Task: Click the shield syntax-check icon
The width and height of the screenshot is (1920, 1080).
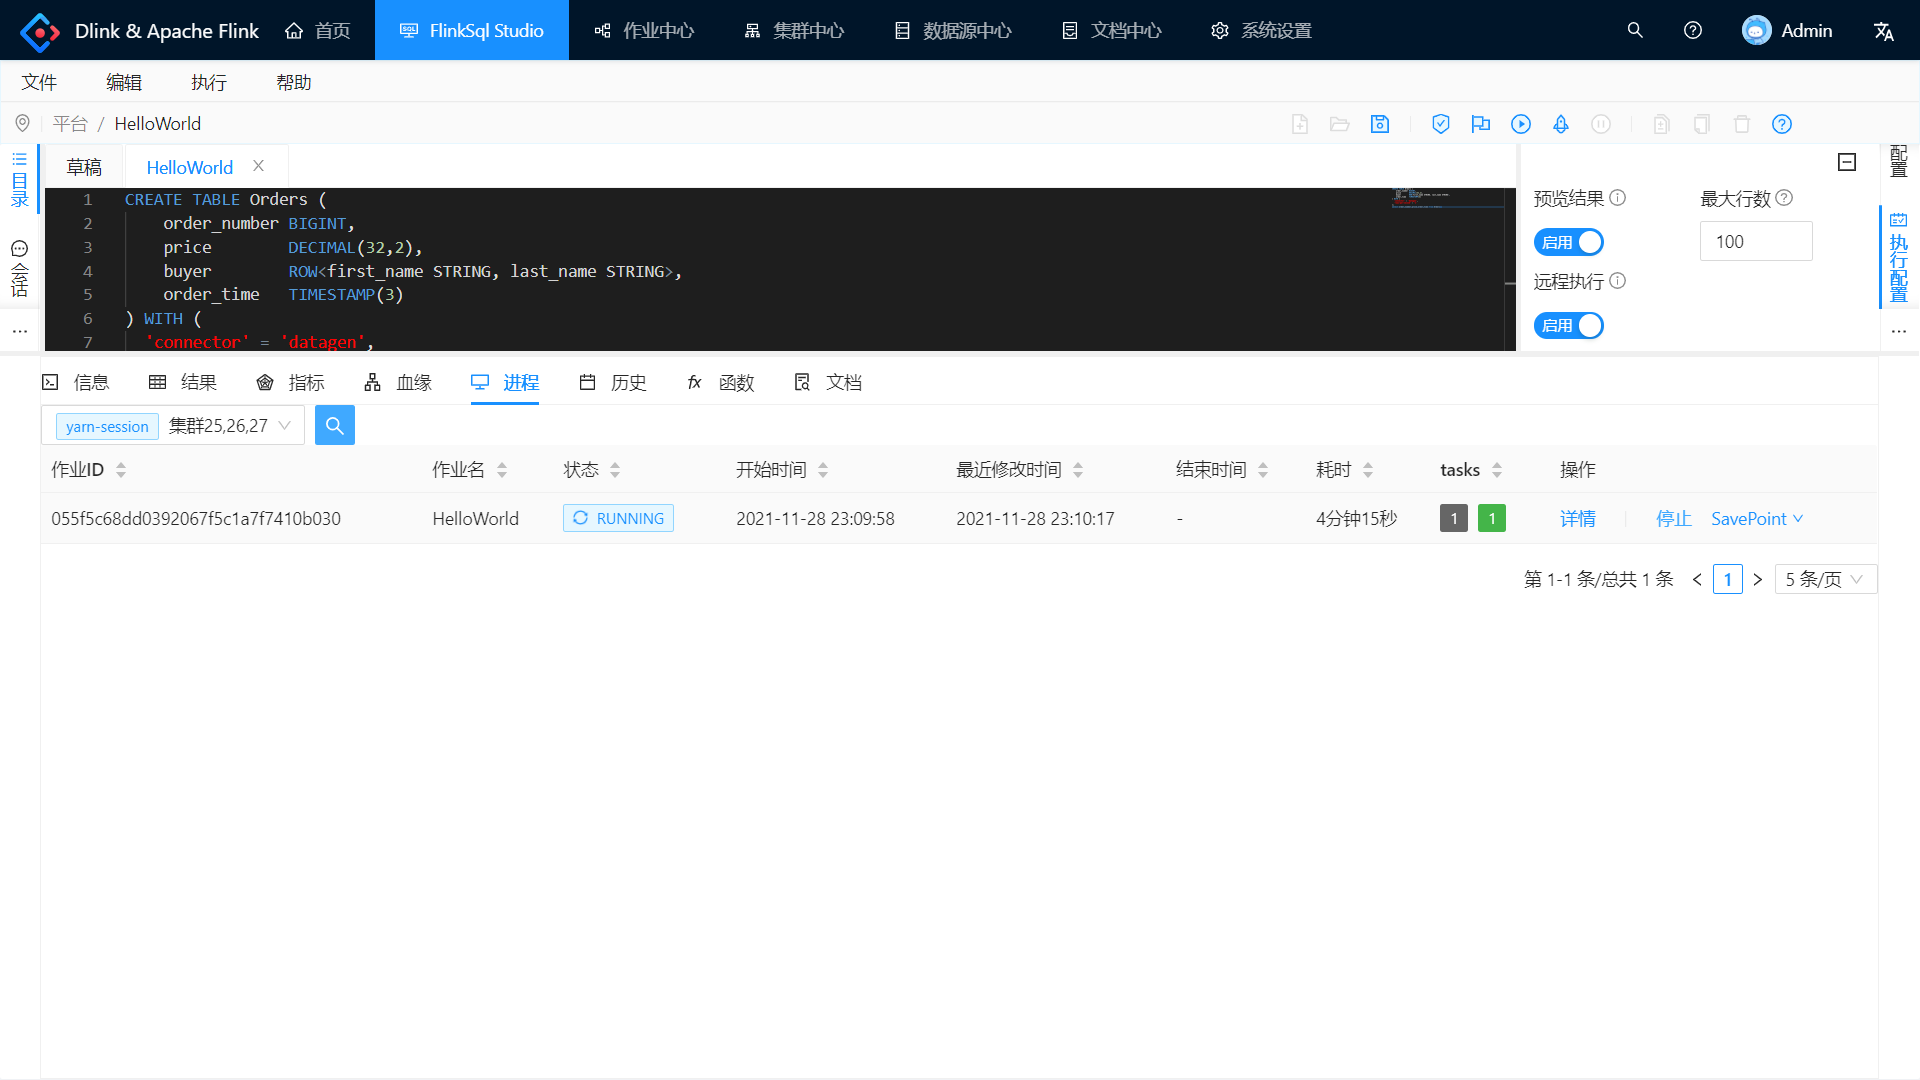Action: pyautogui.click(x=1440, y=124)
